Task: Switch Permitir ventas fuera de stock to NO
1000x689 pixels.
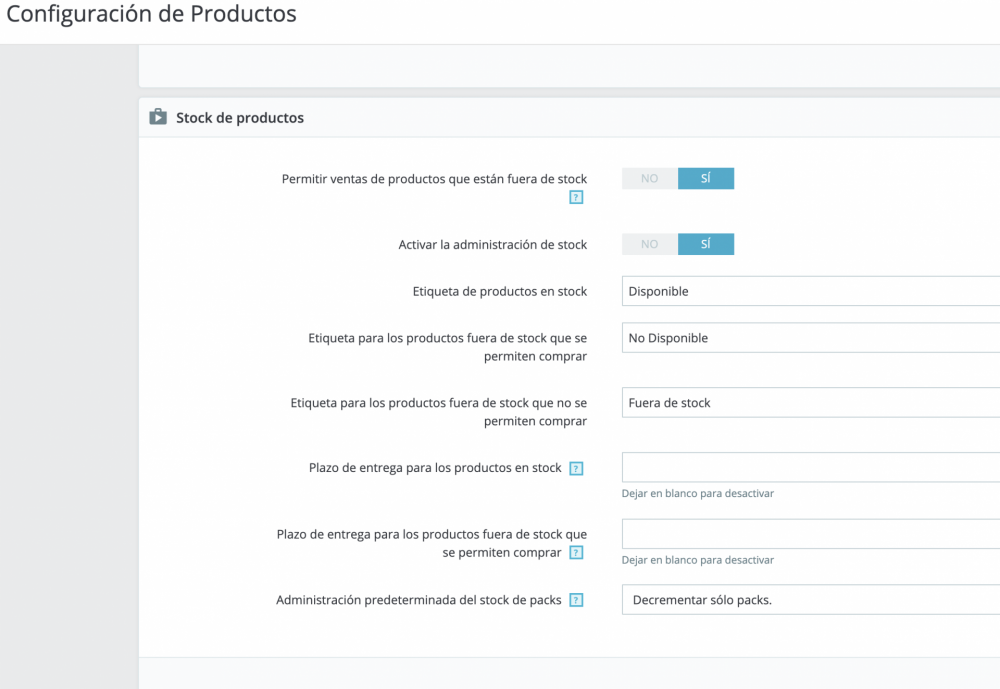Action: coord(649,178)
